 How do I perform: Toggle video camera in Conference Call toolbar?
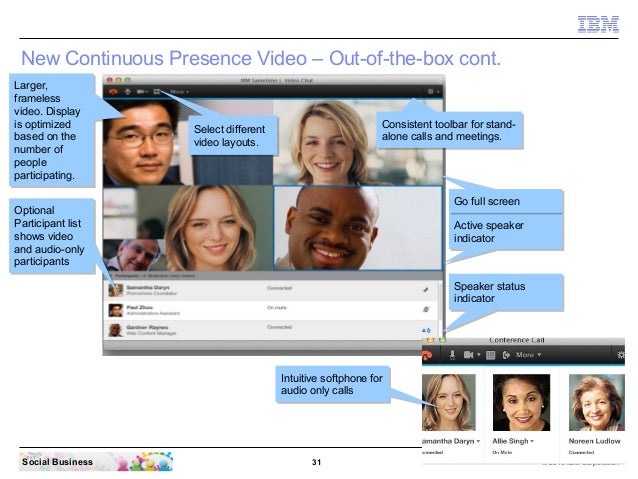(468, 355)
